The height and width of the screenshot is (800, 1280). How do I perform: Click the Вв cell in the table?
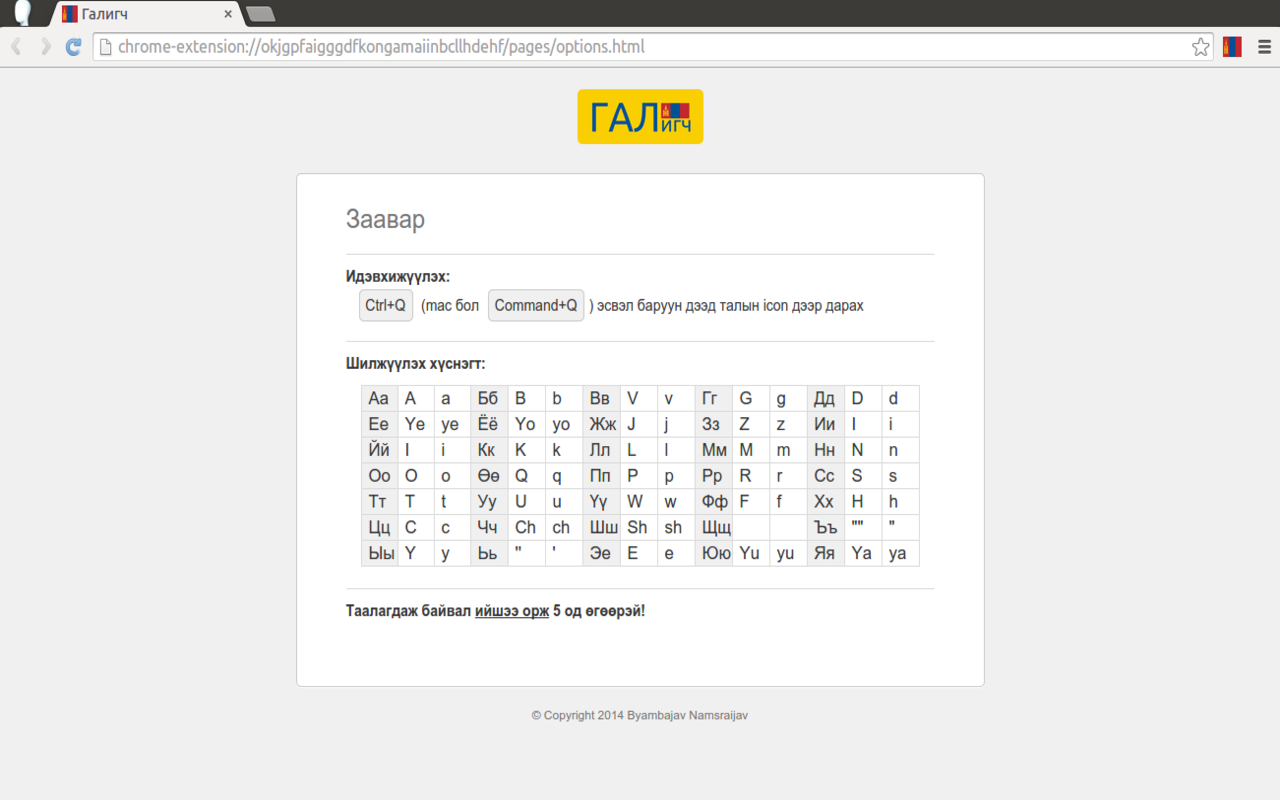click(x=601, y=398)
